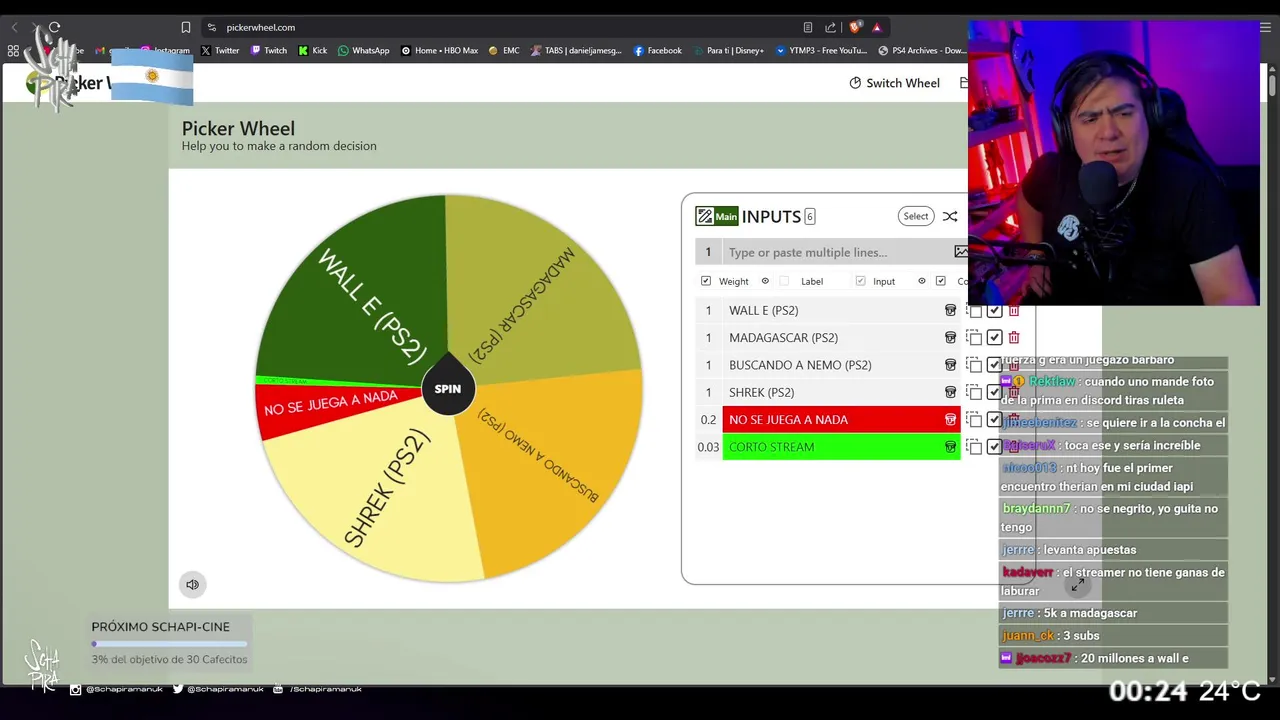Viewport: 1280px width, 720px height.
Task: Reload the pickerwheel.com page
Action: coord(54,27)
